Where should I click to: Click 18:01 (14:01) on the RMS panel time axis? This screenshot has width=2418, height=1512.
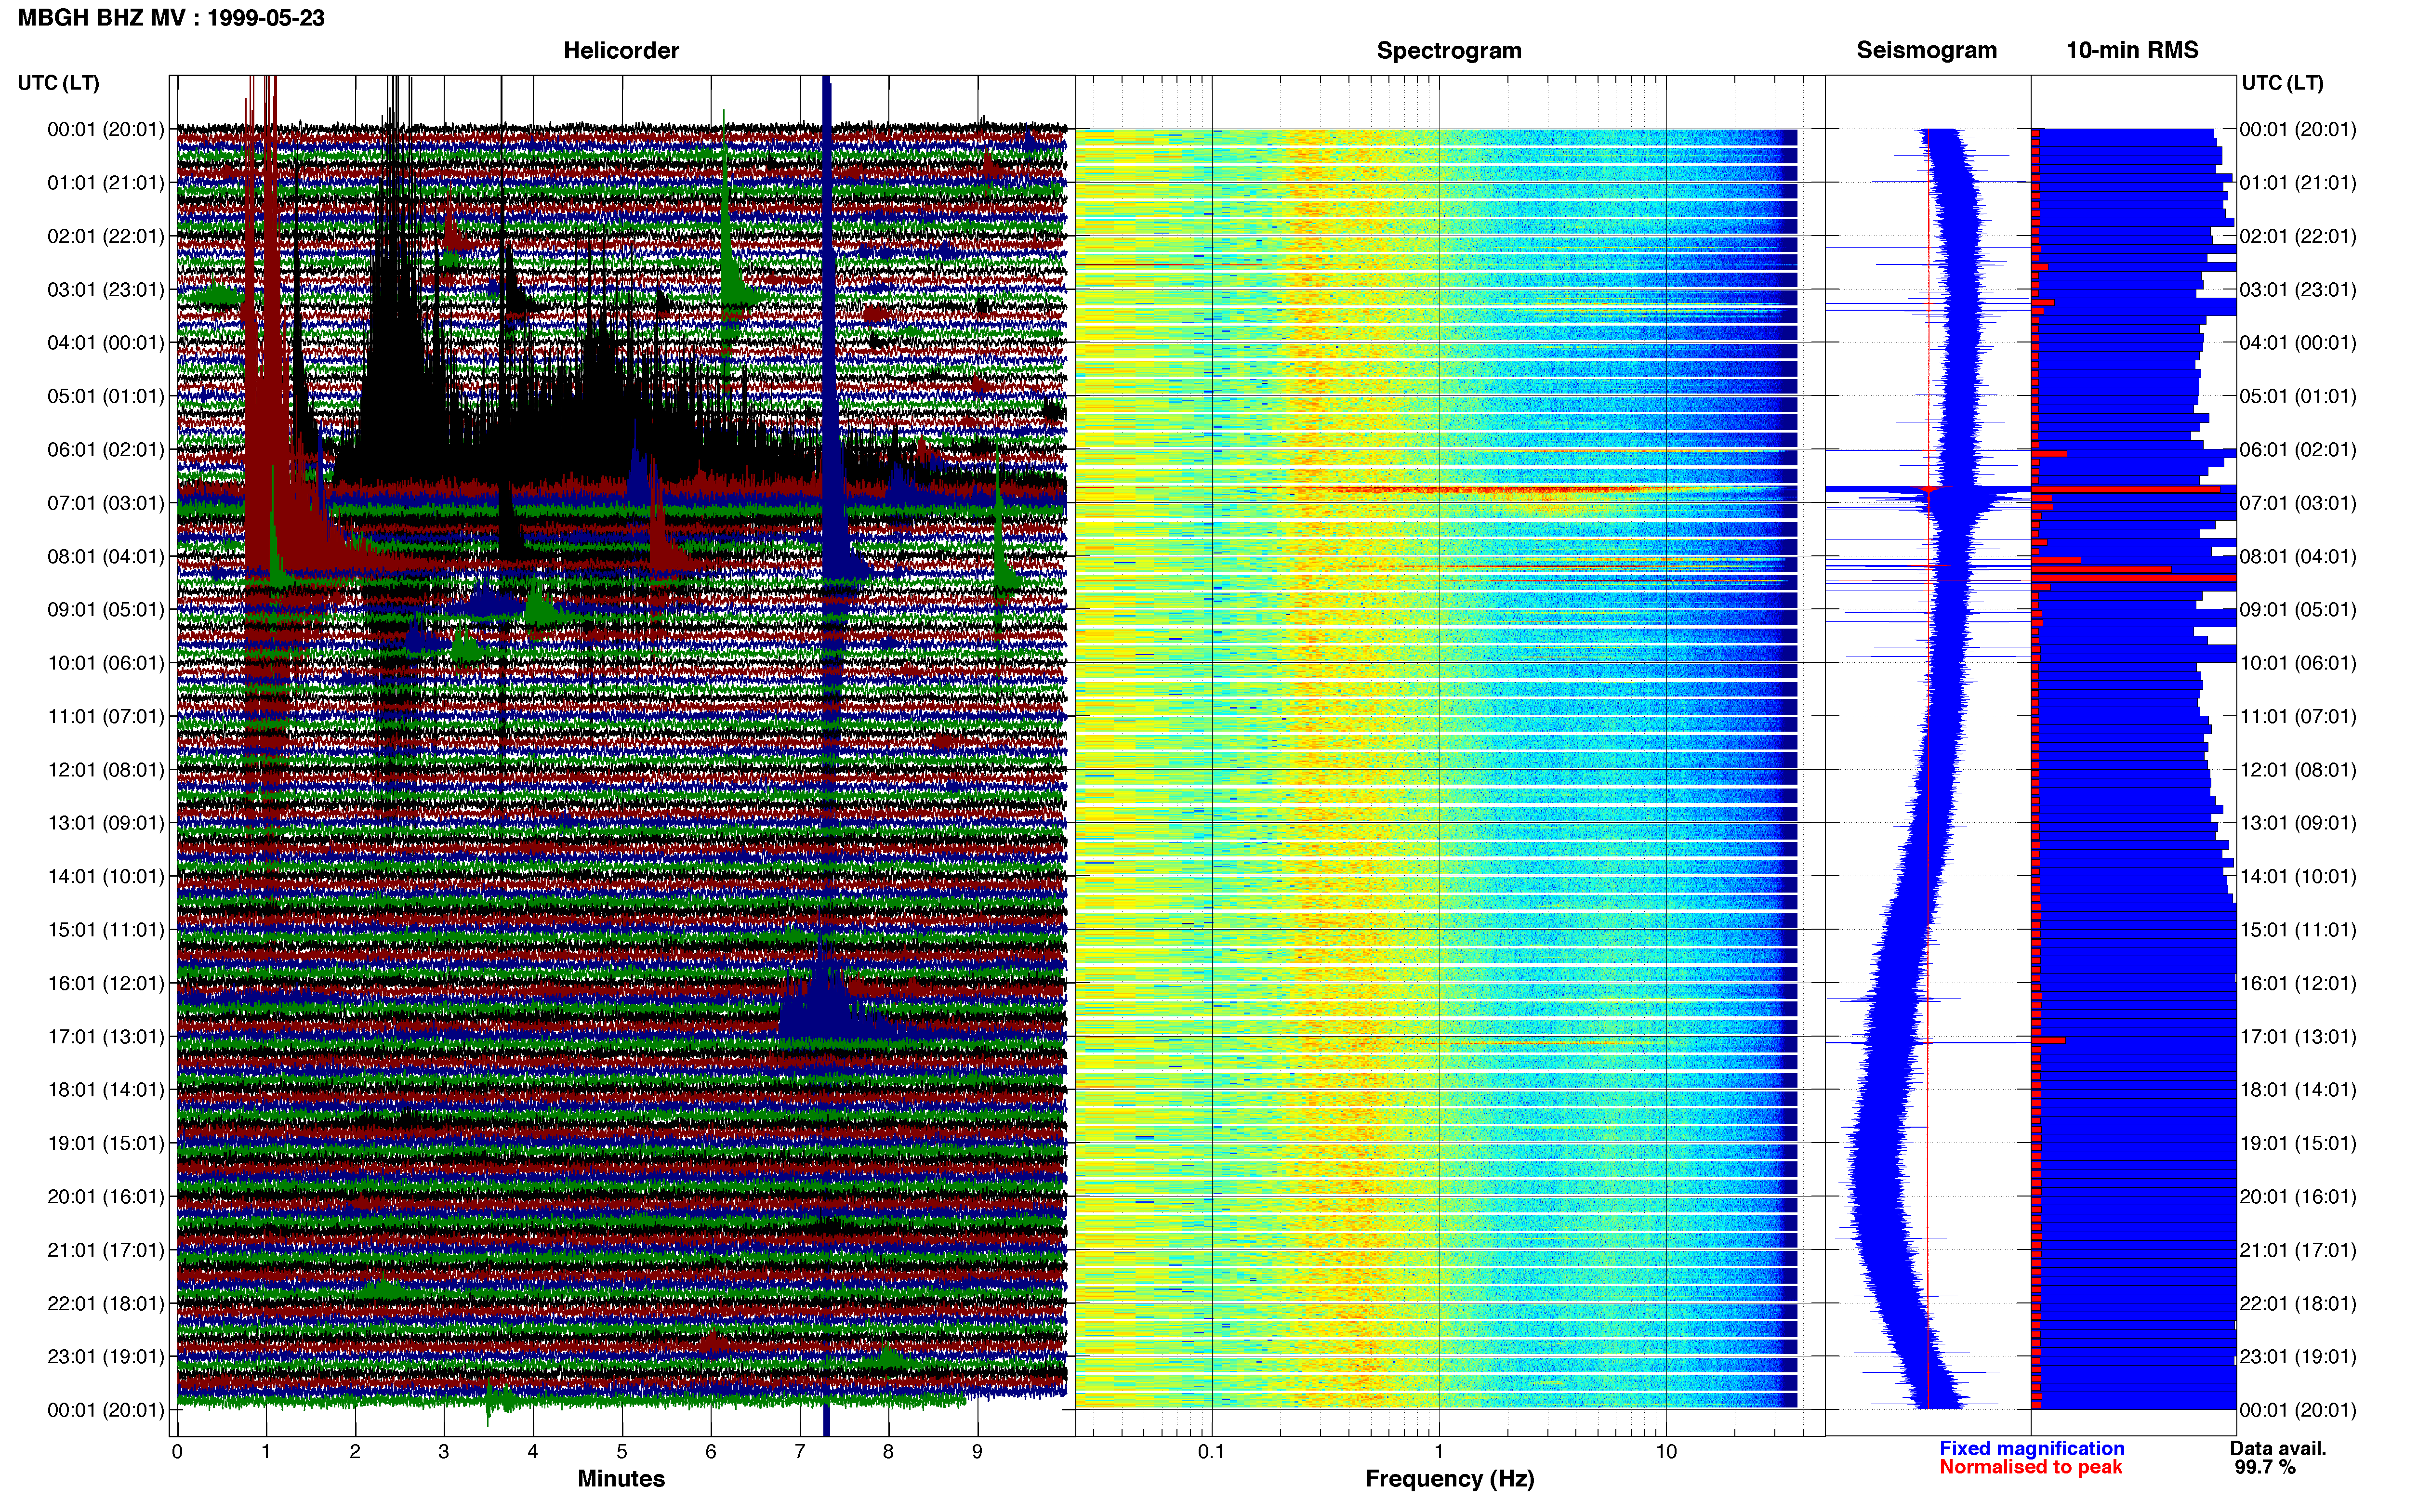pyautogui.click(x=2298, y=1090)
